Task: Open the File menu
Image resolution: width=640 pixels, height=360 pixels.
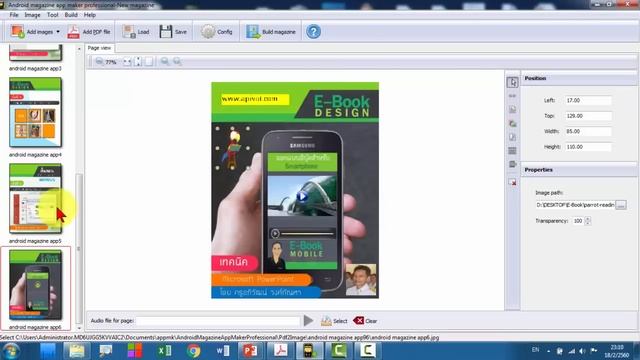Action: 14,15
